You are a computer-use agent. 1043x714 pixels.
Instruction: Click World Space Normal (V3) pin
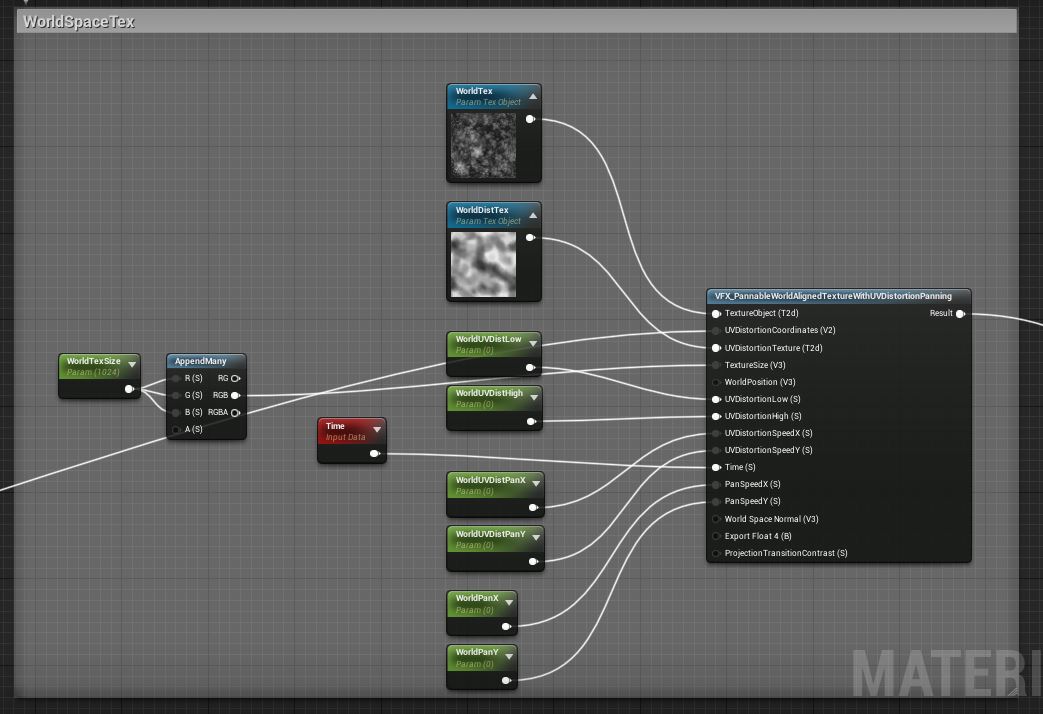pyautogui.click(x=716, y=519)
